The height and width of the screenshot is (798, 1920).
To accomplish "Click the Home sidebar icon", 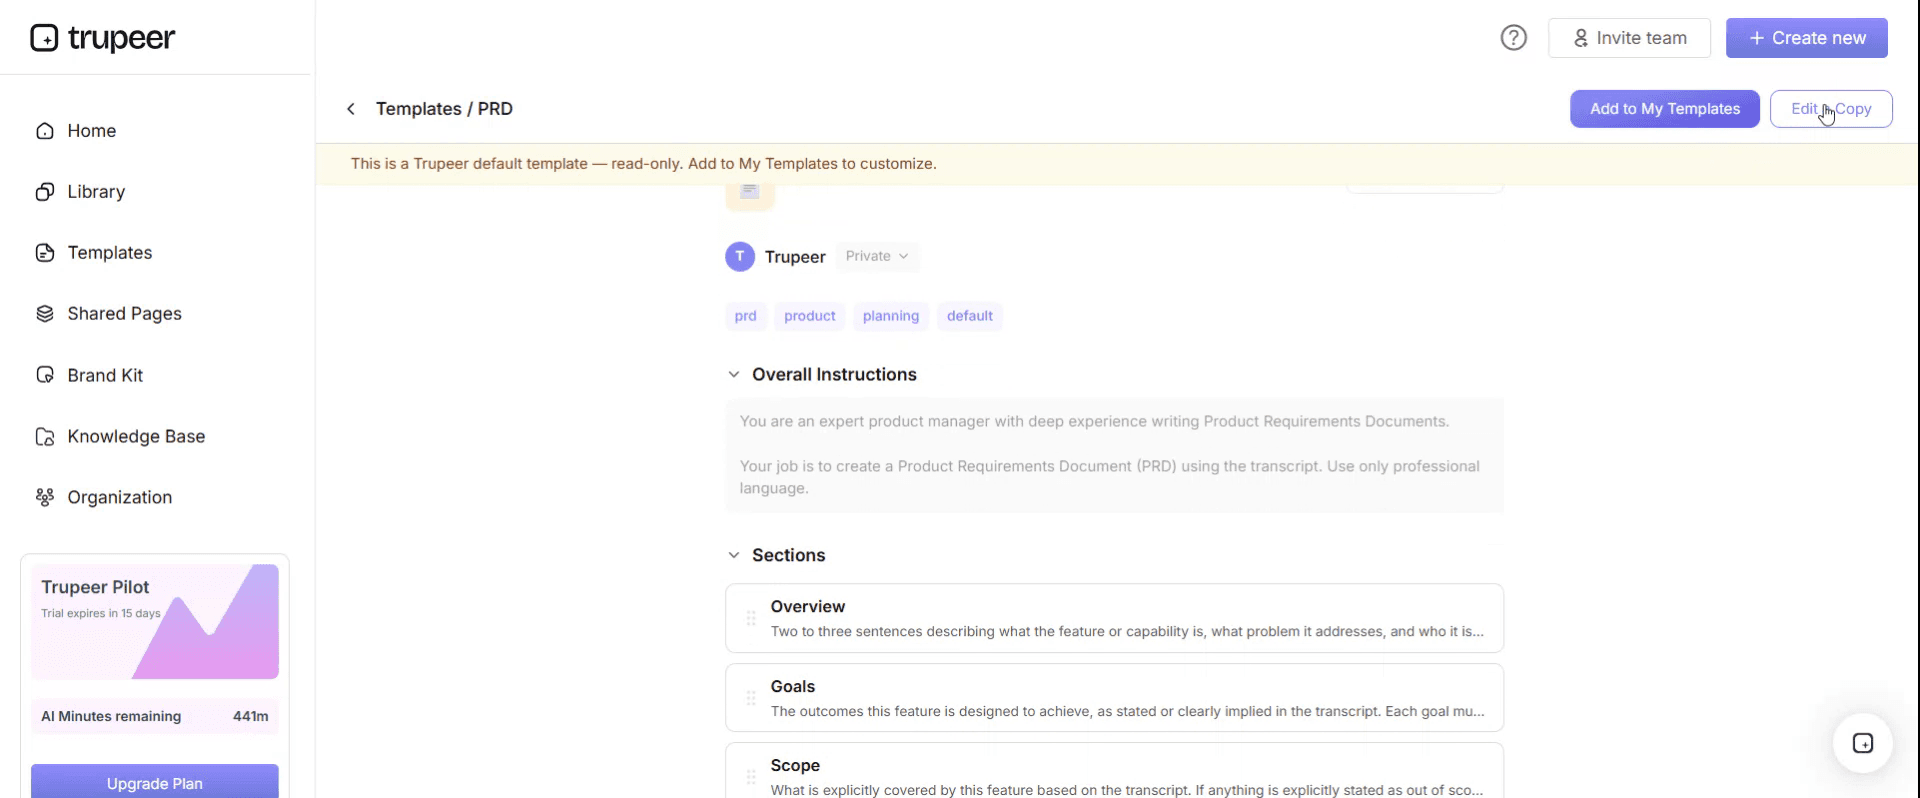I will [x=45, y=131].
